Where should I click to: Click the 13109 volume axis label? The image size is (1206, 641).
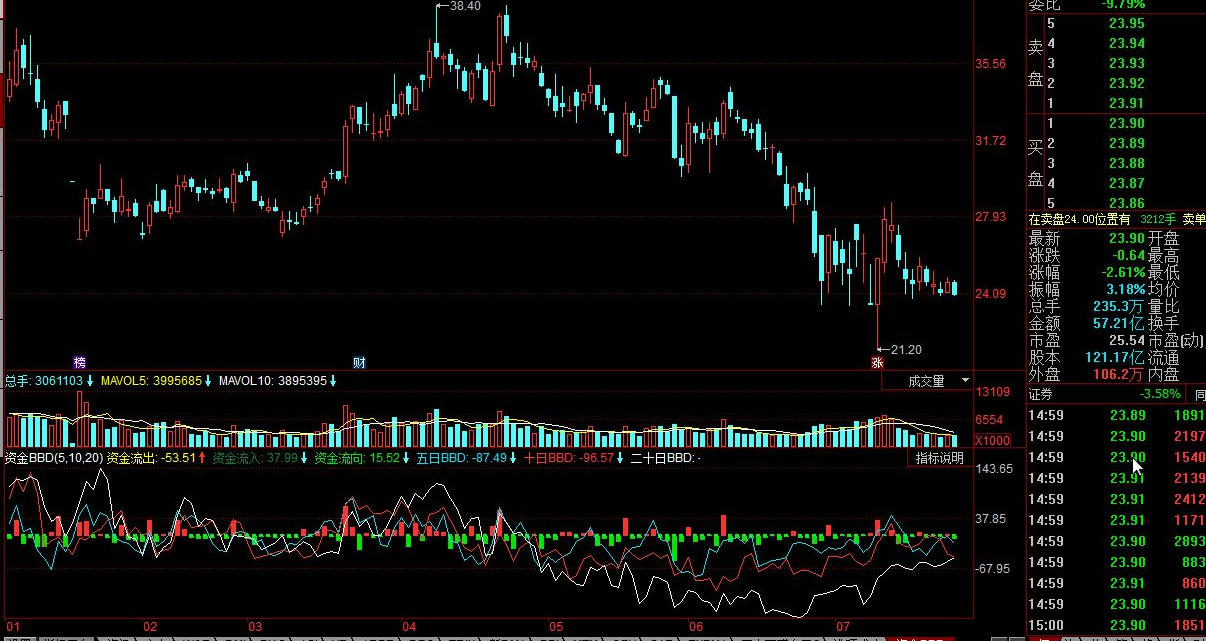click(992, 392)
